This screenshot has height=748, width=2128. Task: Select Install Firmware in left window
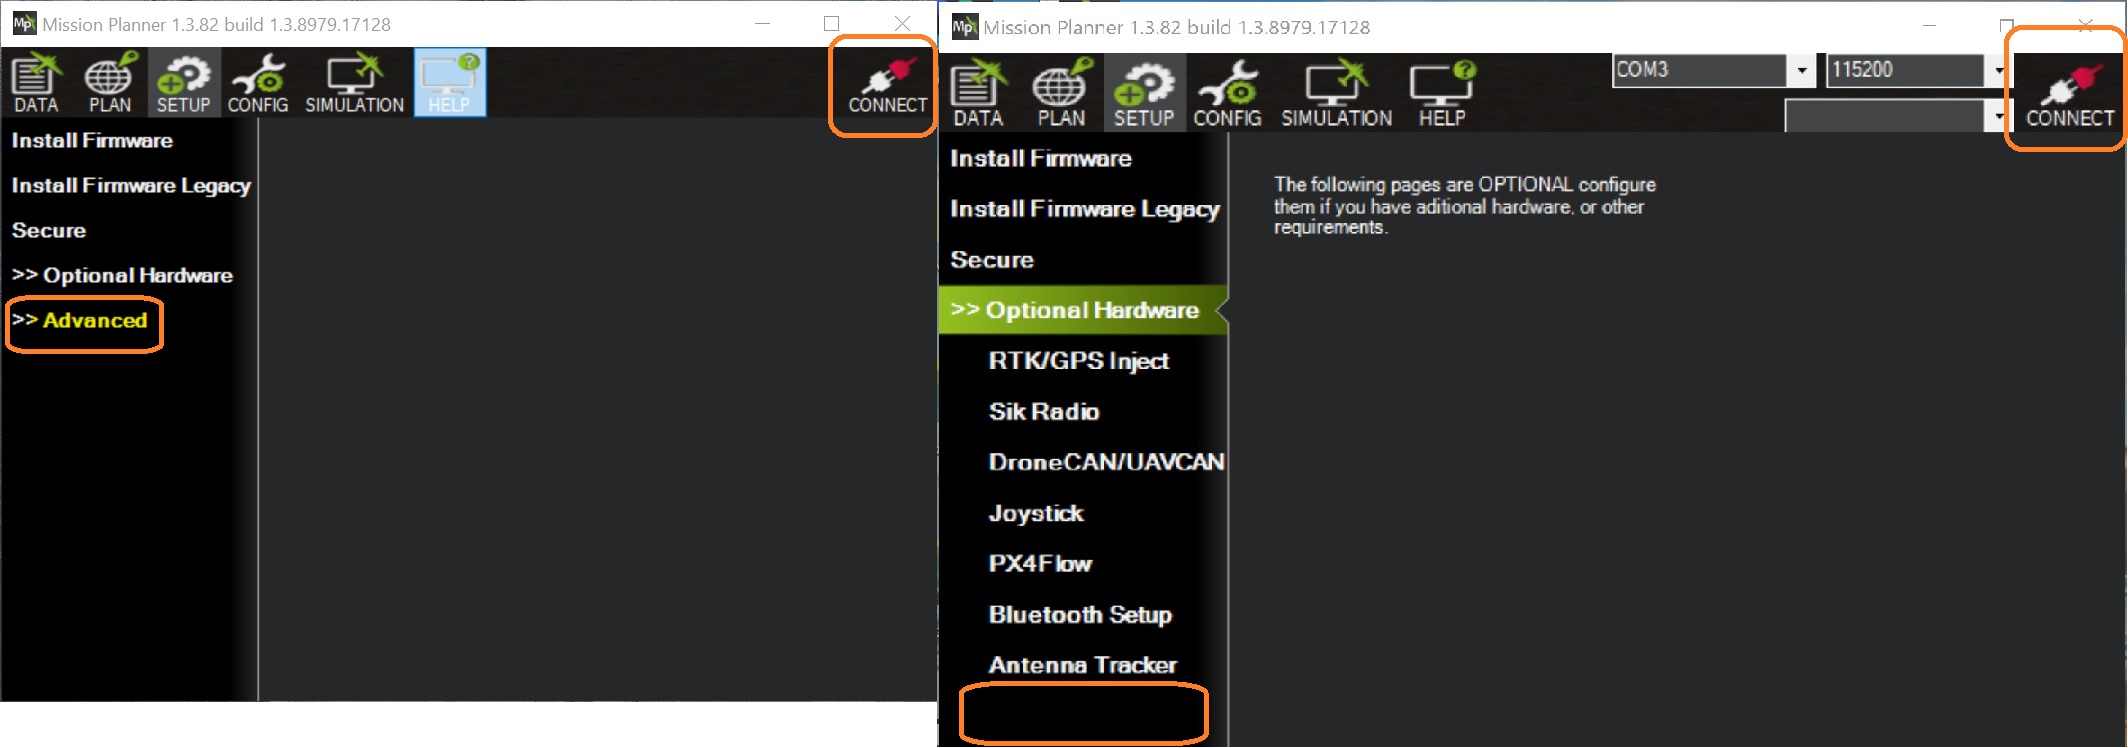point(92,141)
